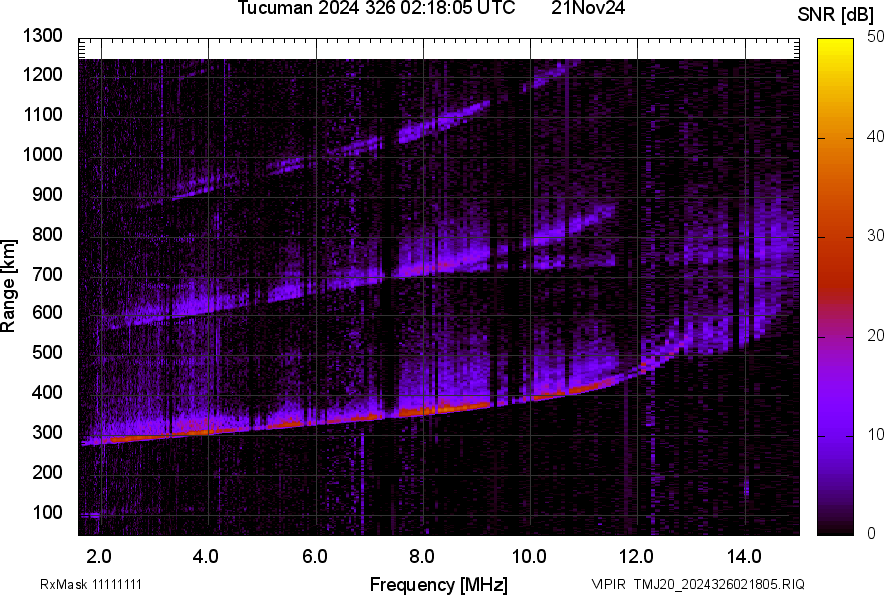Click the 100 range tick label

click(49, 513)
